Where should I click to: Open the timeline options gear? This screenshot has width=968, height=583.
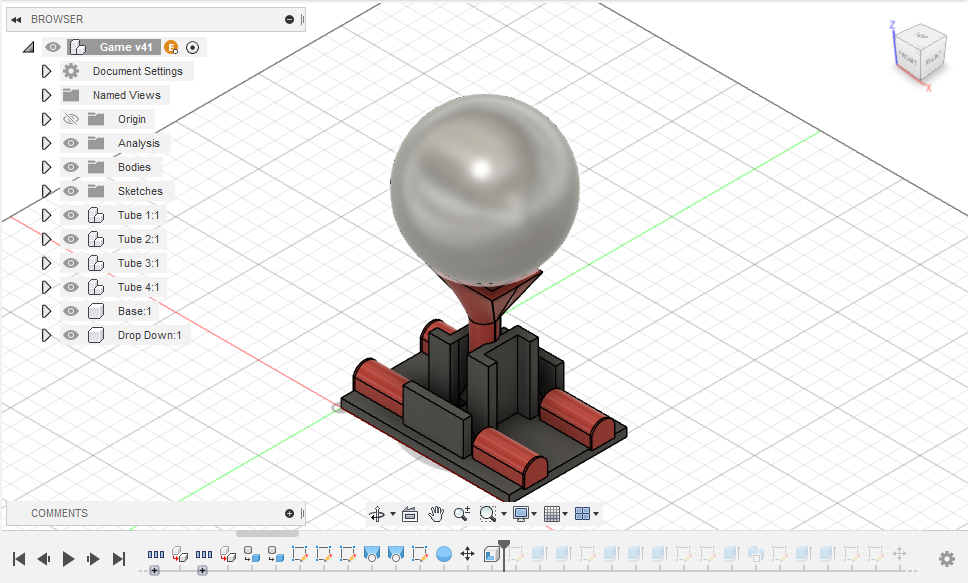(x=946, y=559)
